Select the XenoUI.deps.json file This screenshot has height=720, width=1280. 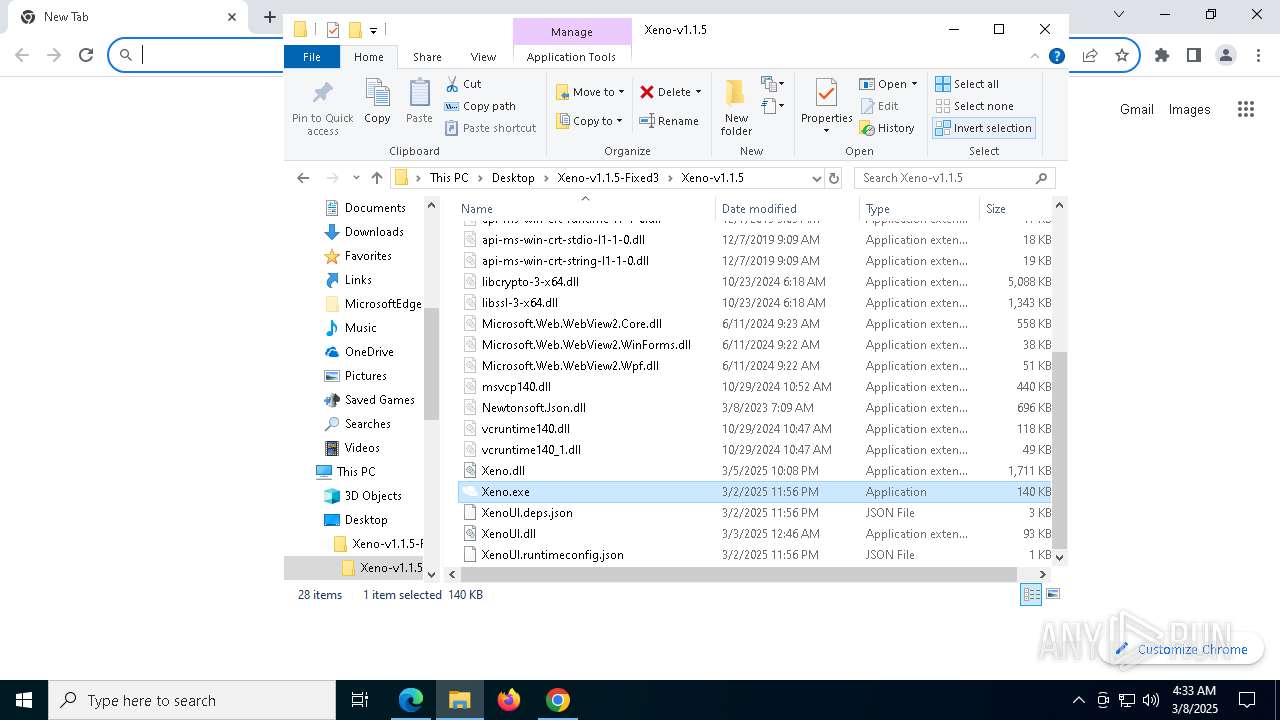click(527, 513)
